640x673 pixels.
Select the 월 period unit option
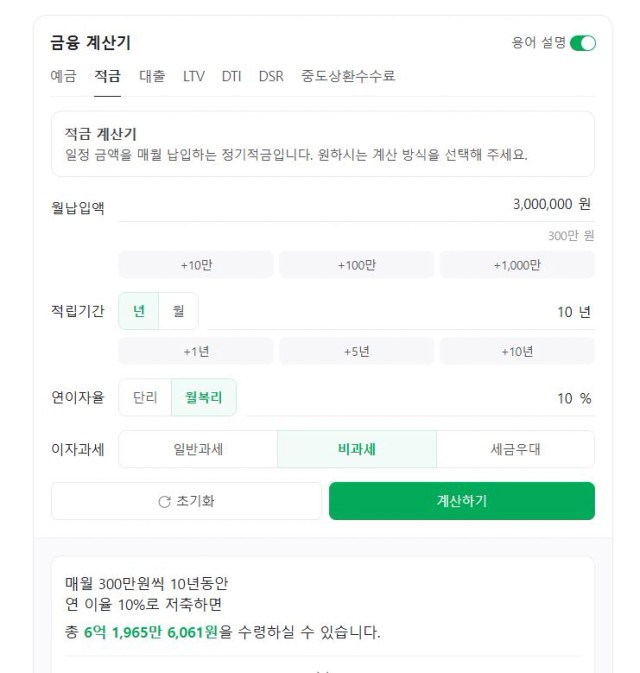(179, 311)
